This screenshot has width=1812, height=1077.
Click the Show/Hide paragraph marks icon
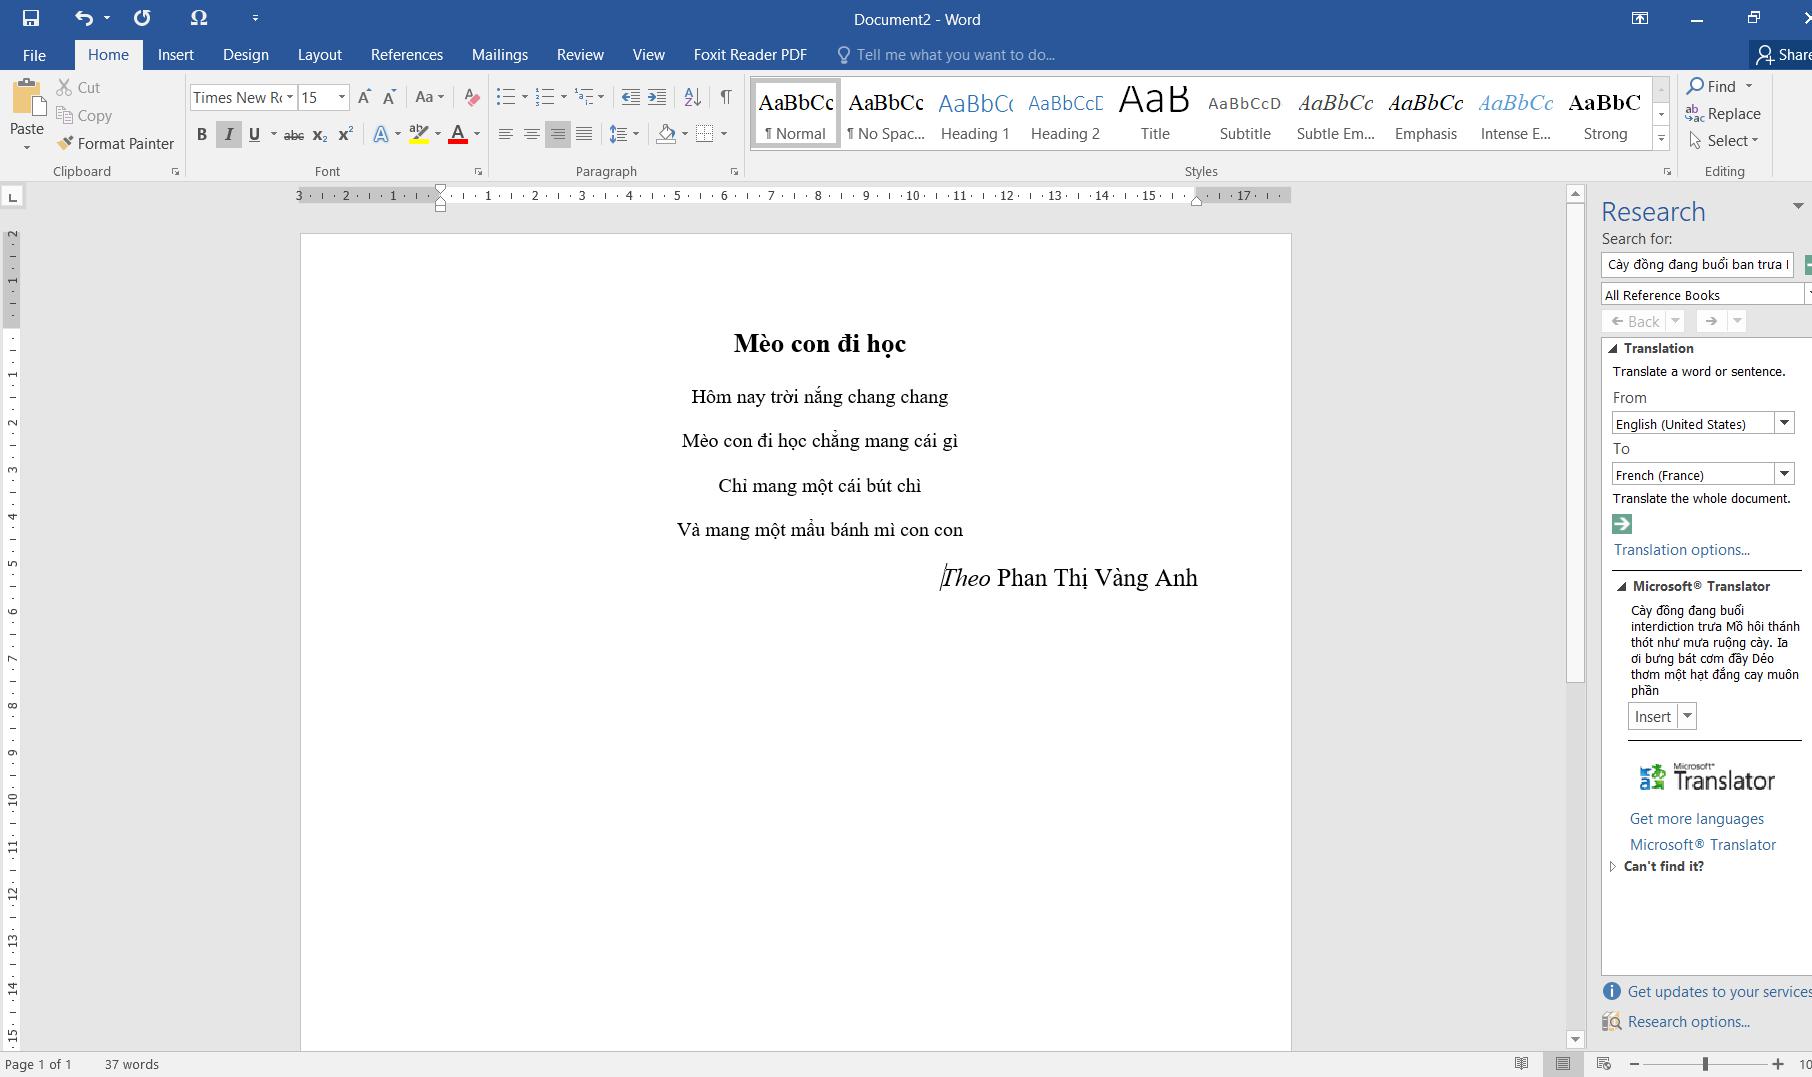coord(725,97)
